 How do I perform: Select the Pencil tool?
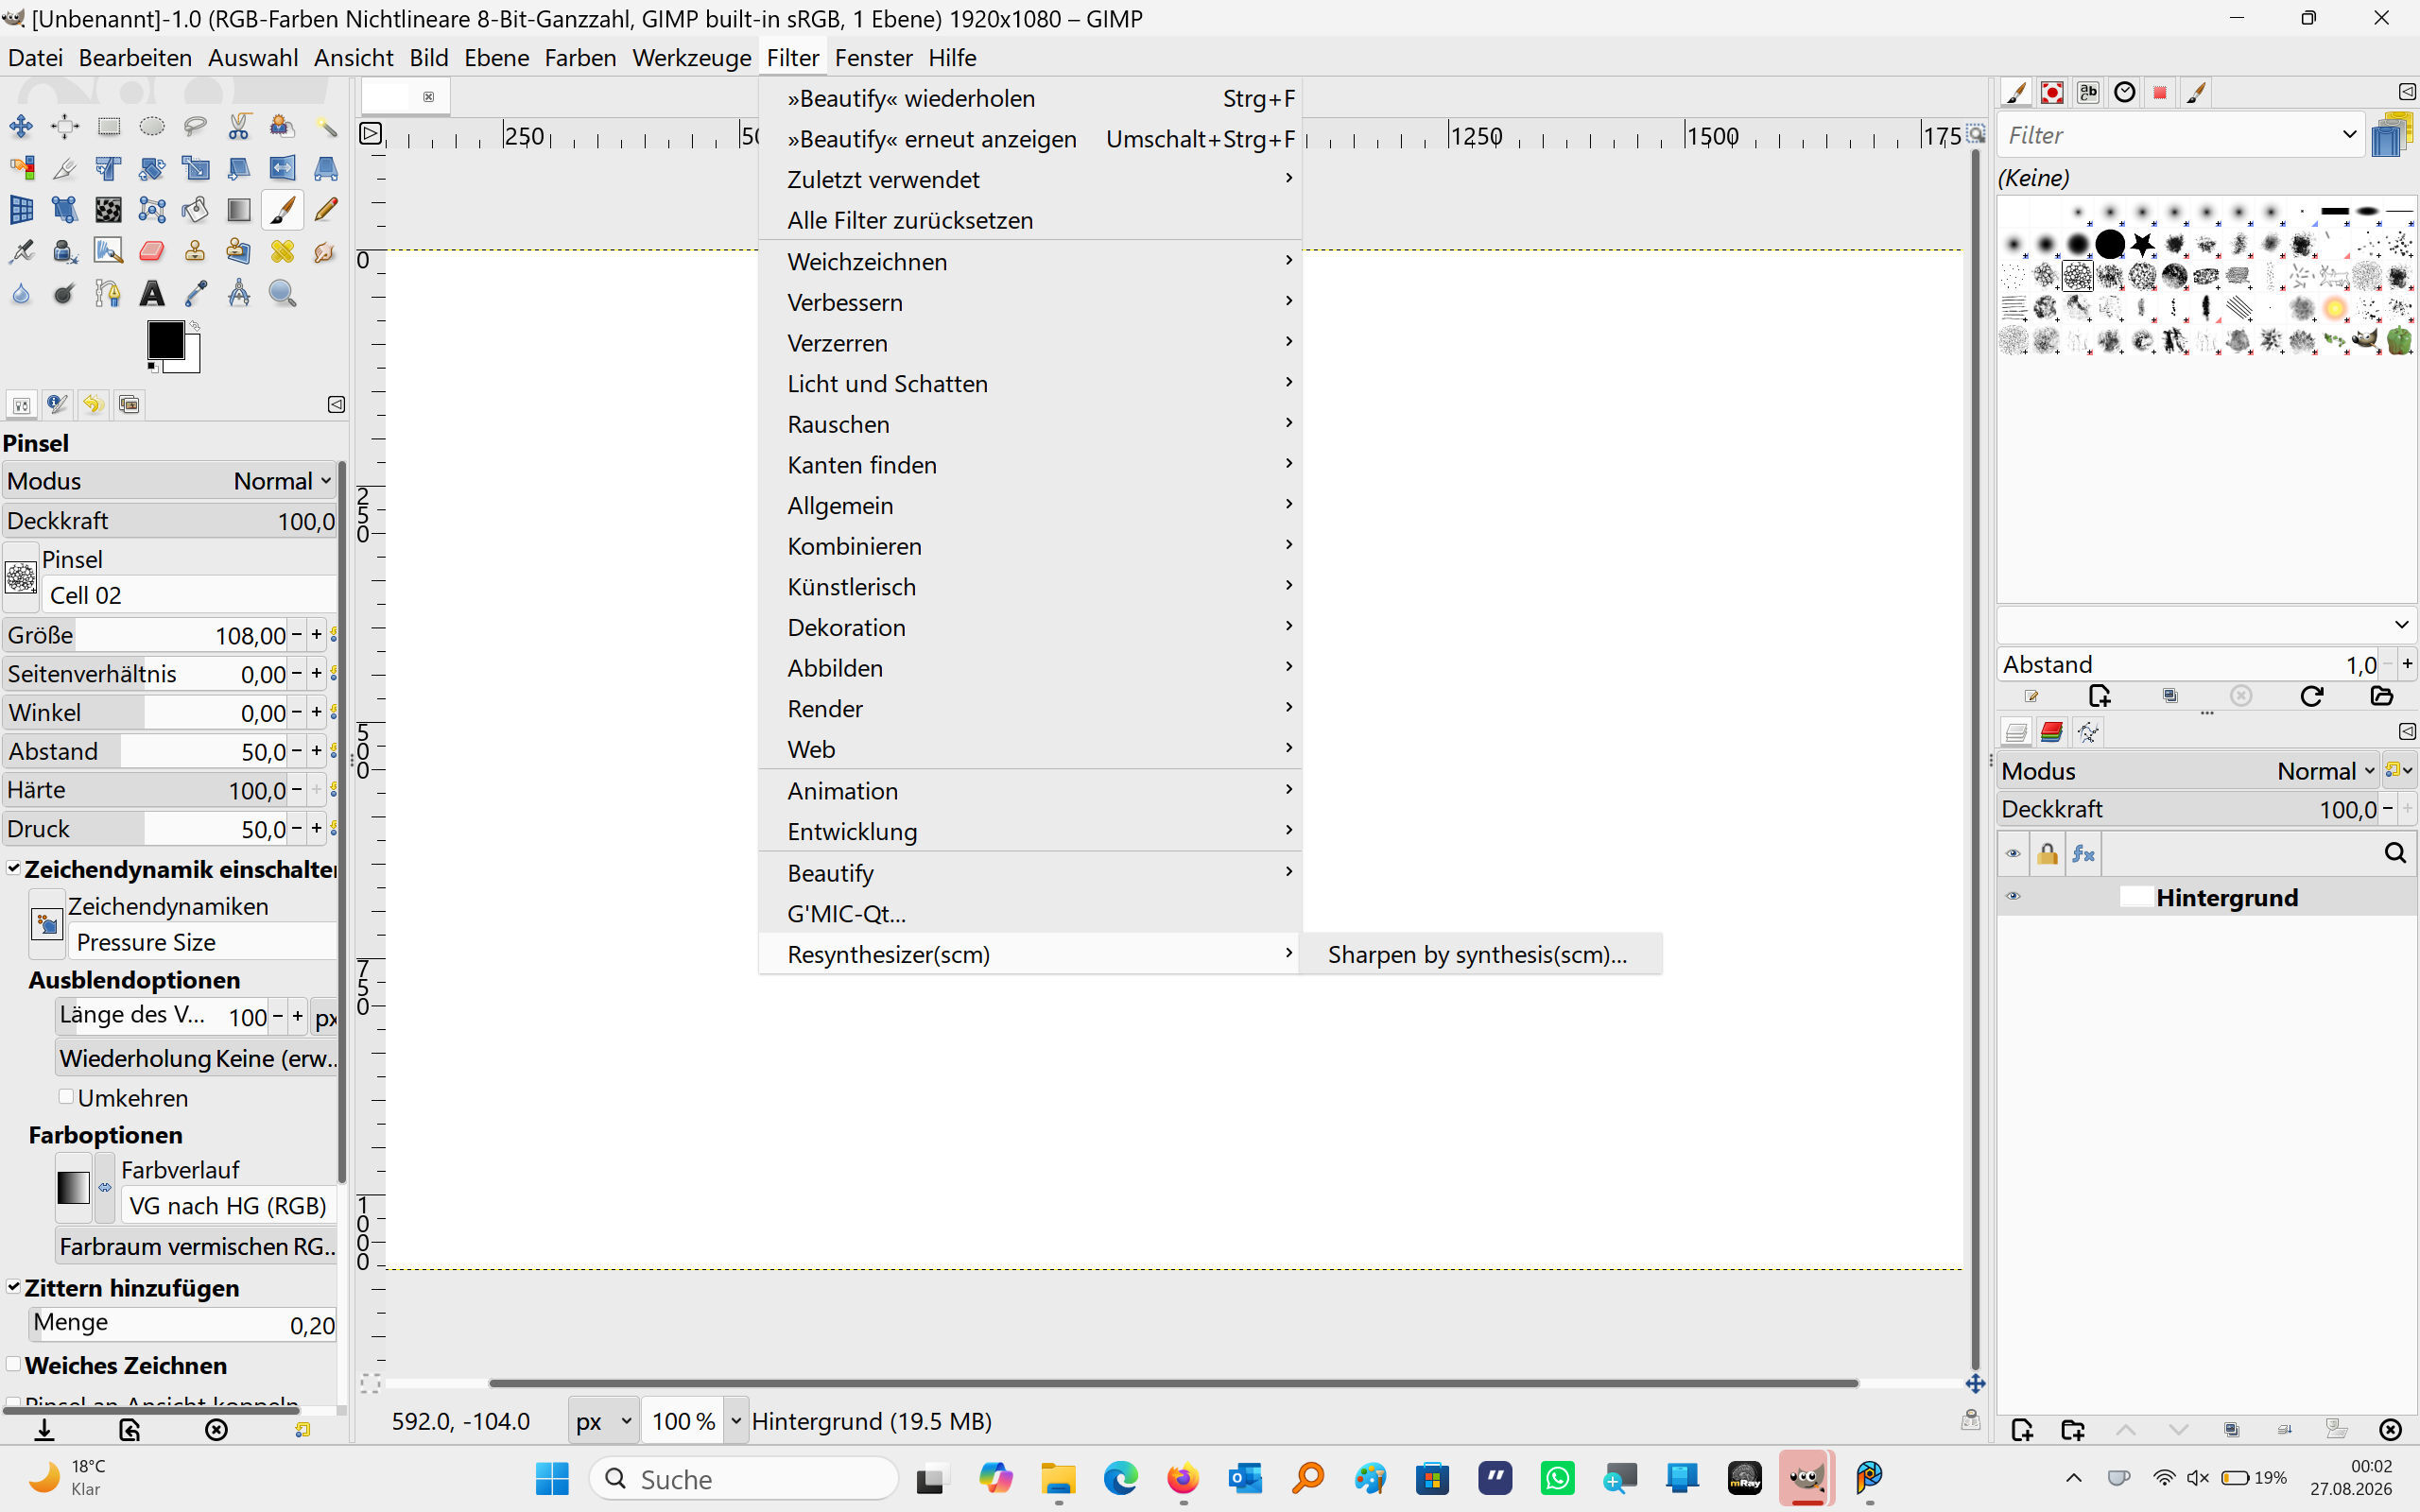pos(326,210)
